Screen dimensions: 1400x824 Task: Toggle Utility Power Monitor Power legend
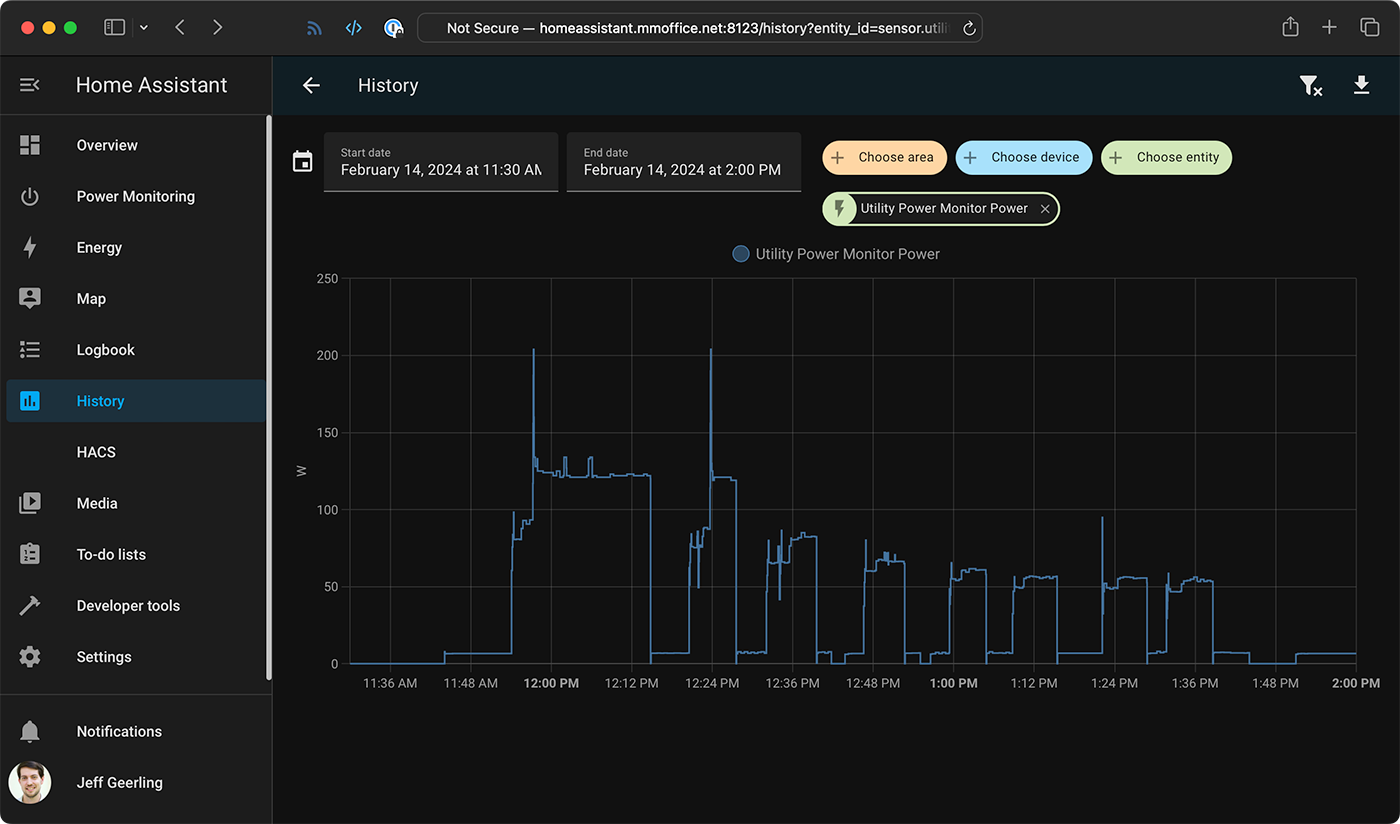(x=836, y=254)
